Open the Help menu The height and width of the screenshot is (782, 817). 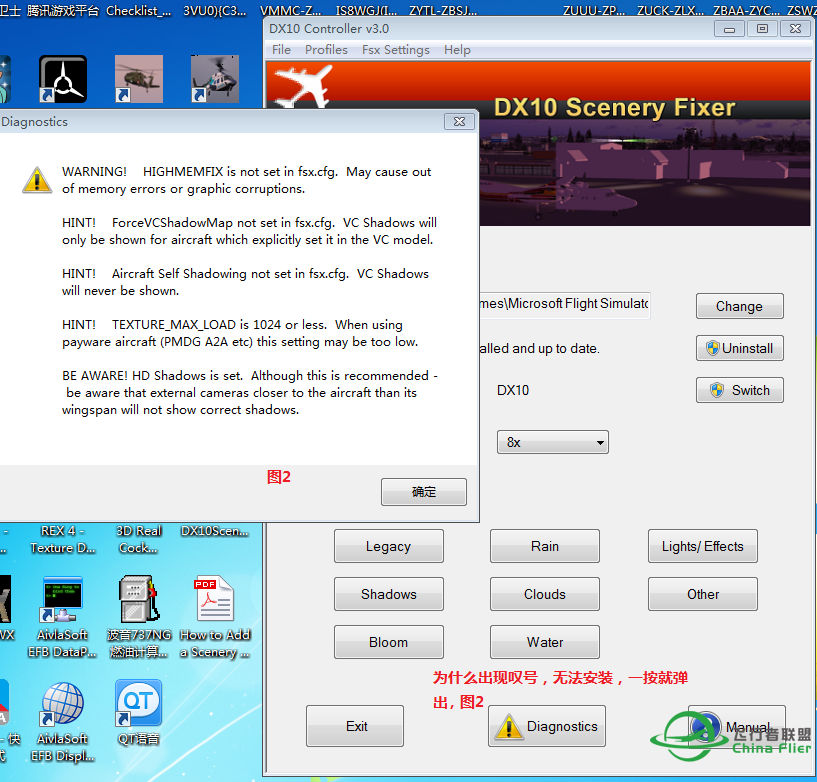tap(457, 49)
